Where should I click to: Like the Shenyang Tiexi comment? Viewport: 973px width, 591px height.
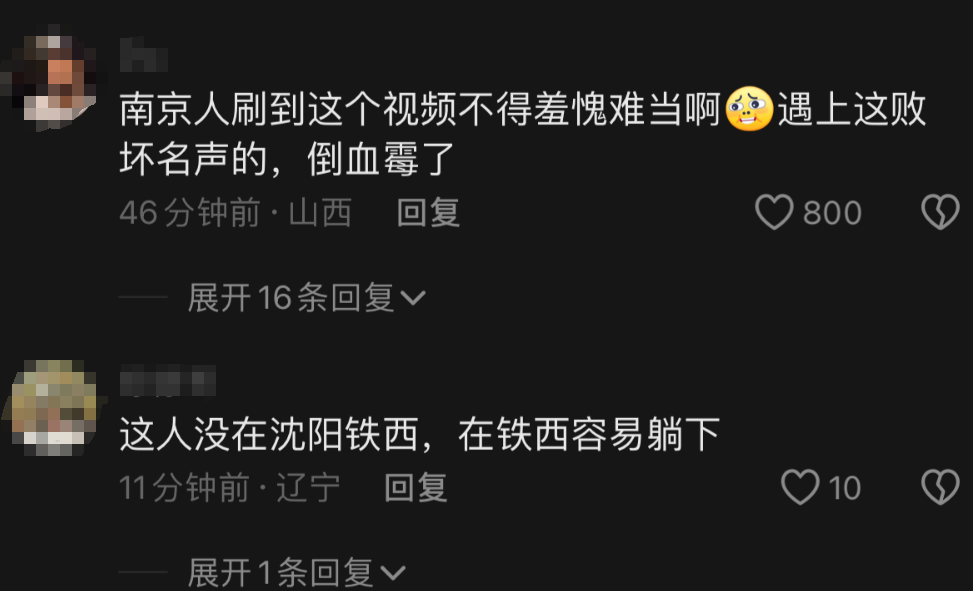click(x=800, y=487)
